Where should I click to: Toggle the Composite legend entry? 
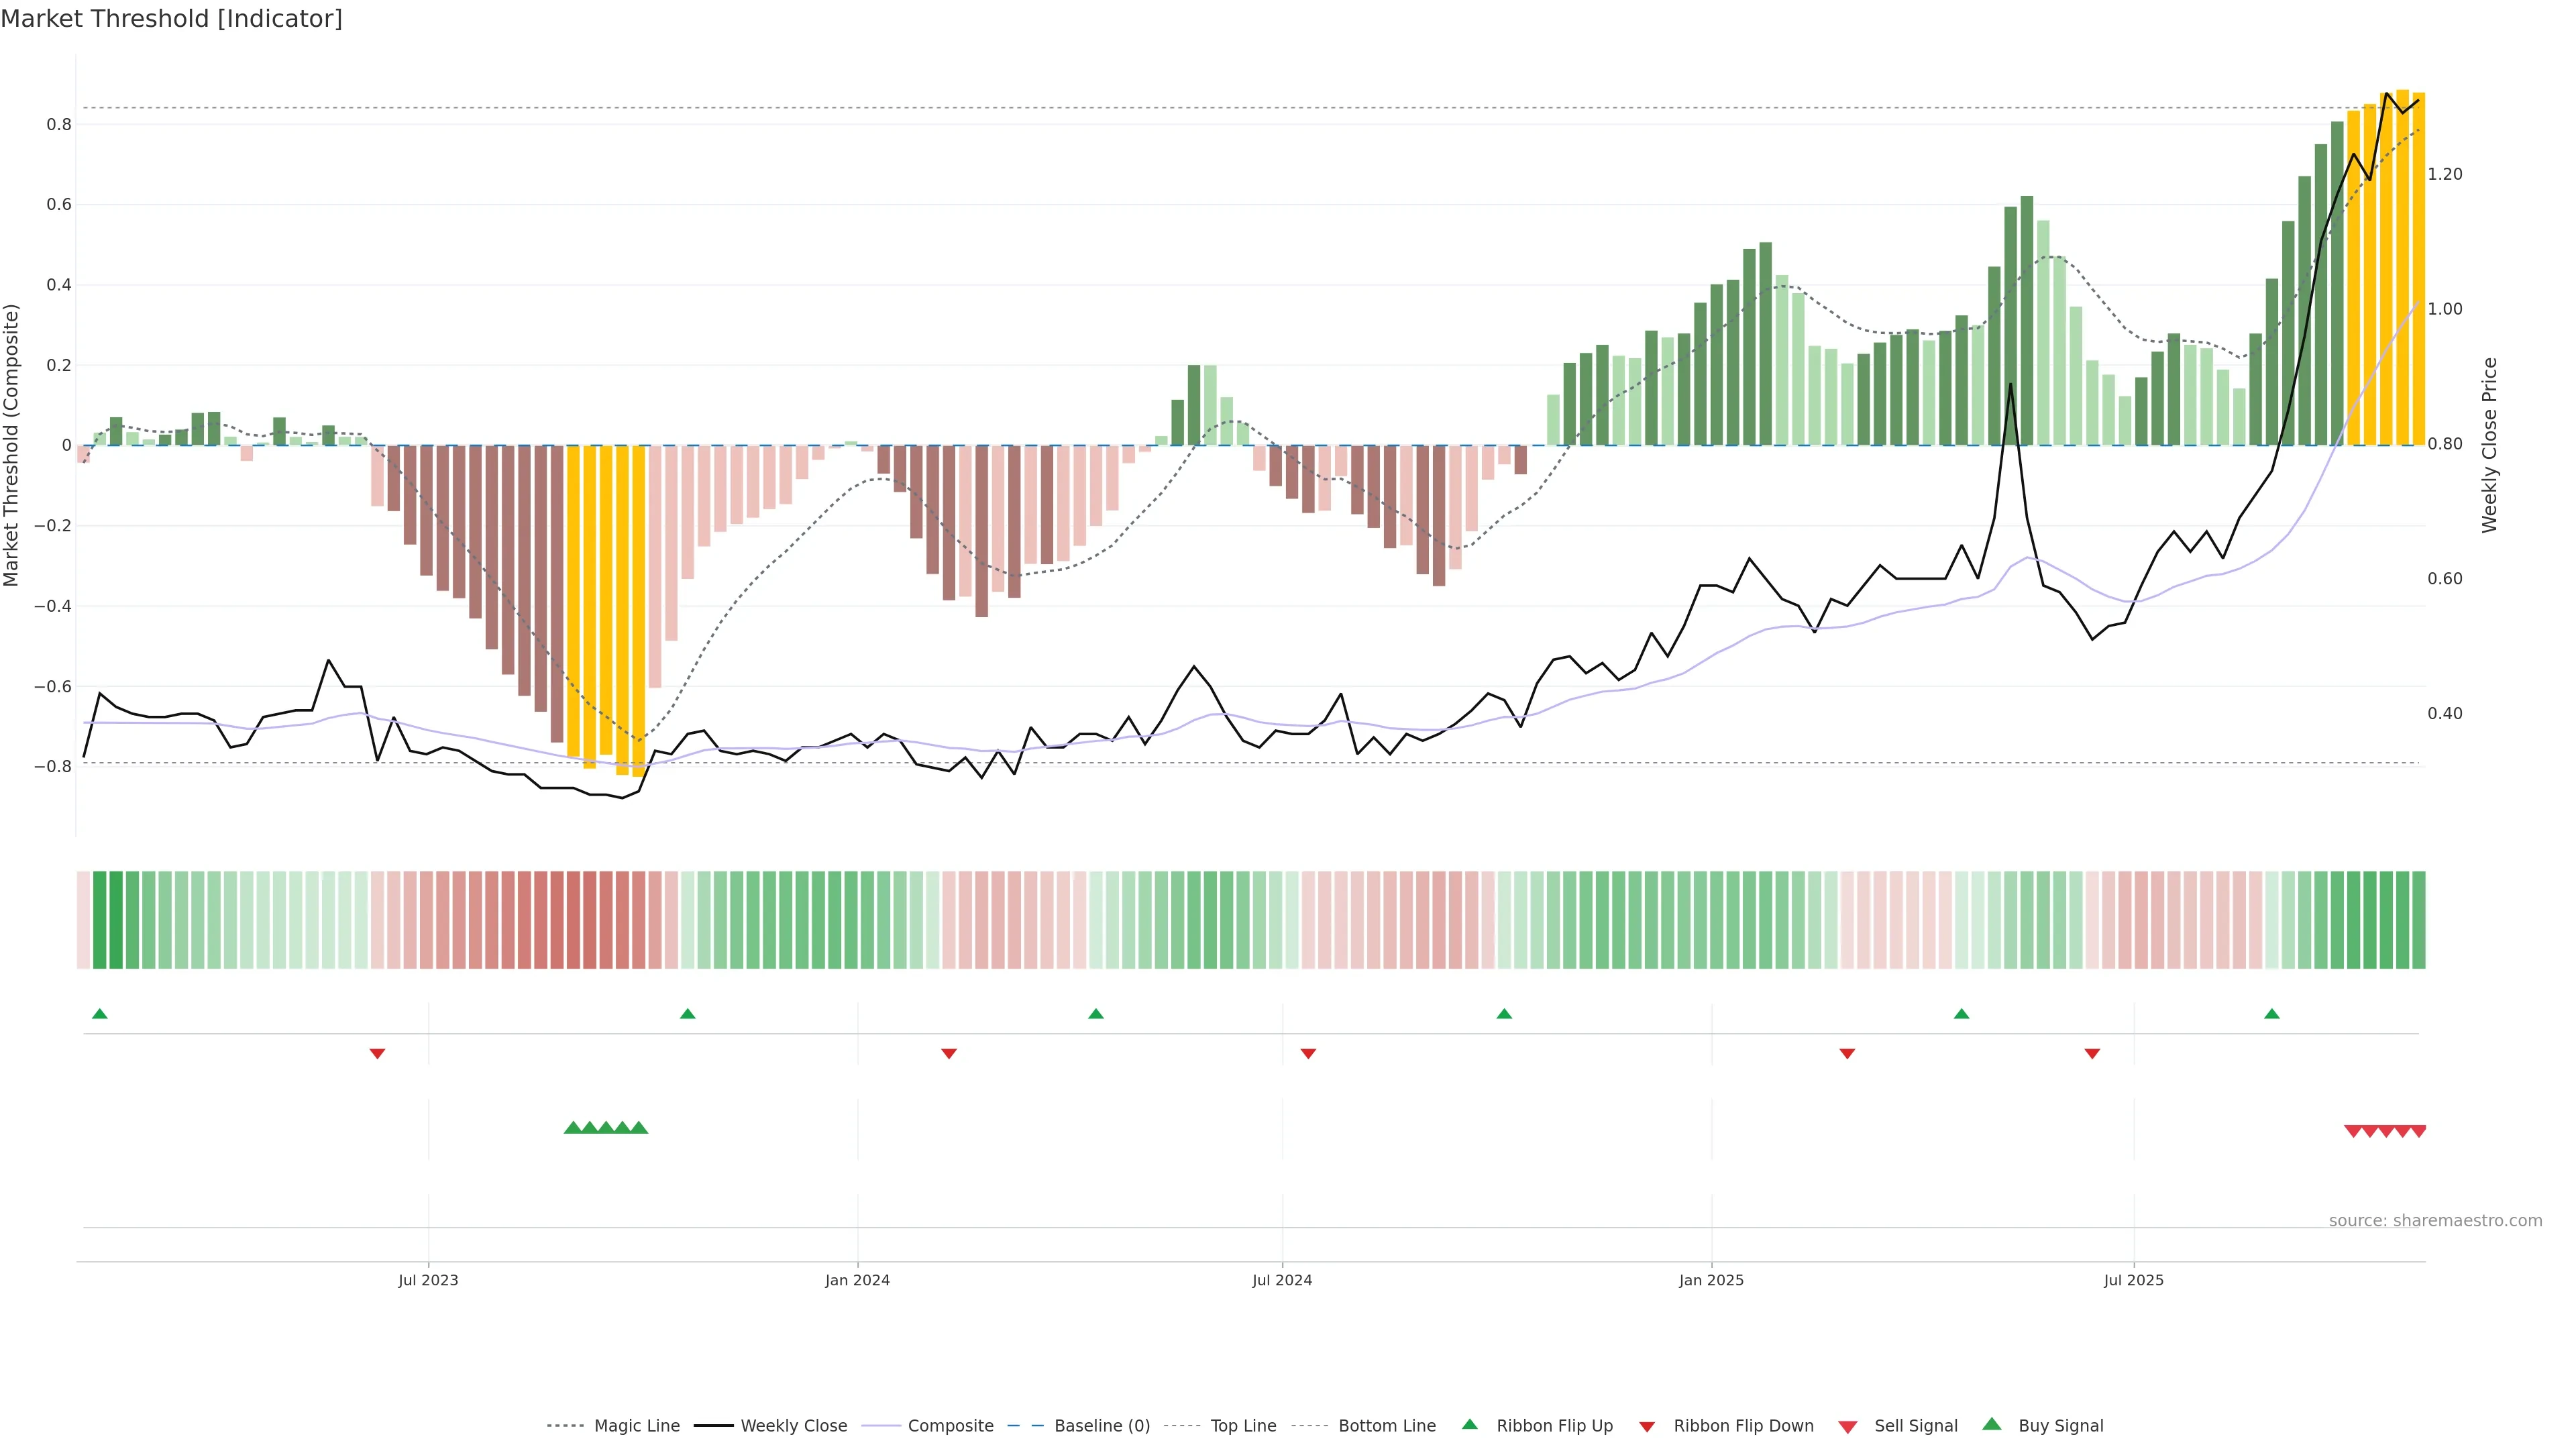click(x=950, y=1426)
